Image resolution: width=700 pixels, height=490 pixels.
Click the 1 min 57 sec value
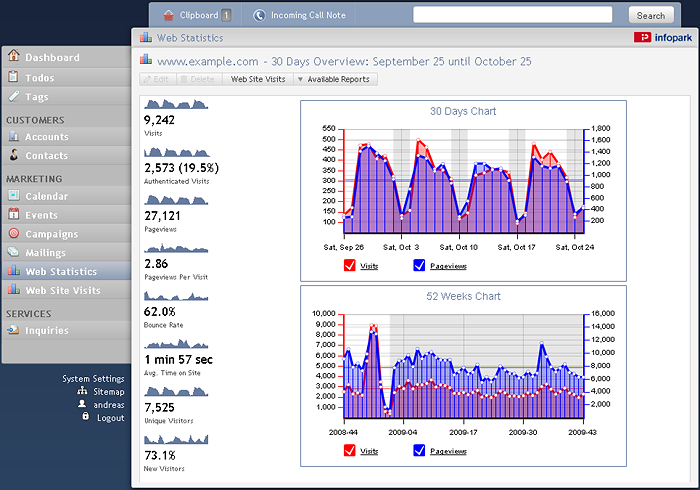179,360
